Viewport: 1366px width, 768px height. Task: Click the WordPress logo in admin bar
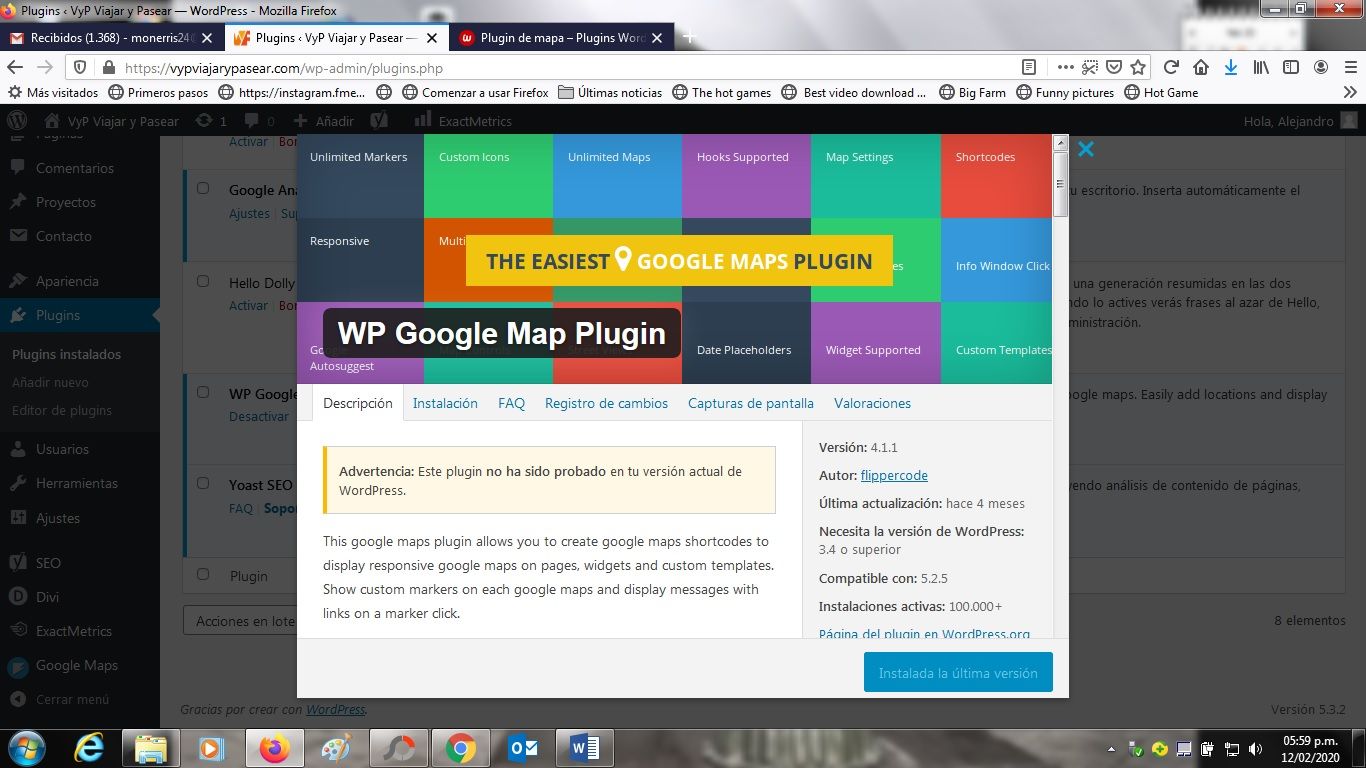17,120
